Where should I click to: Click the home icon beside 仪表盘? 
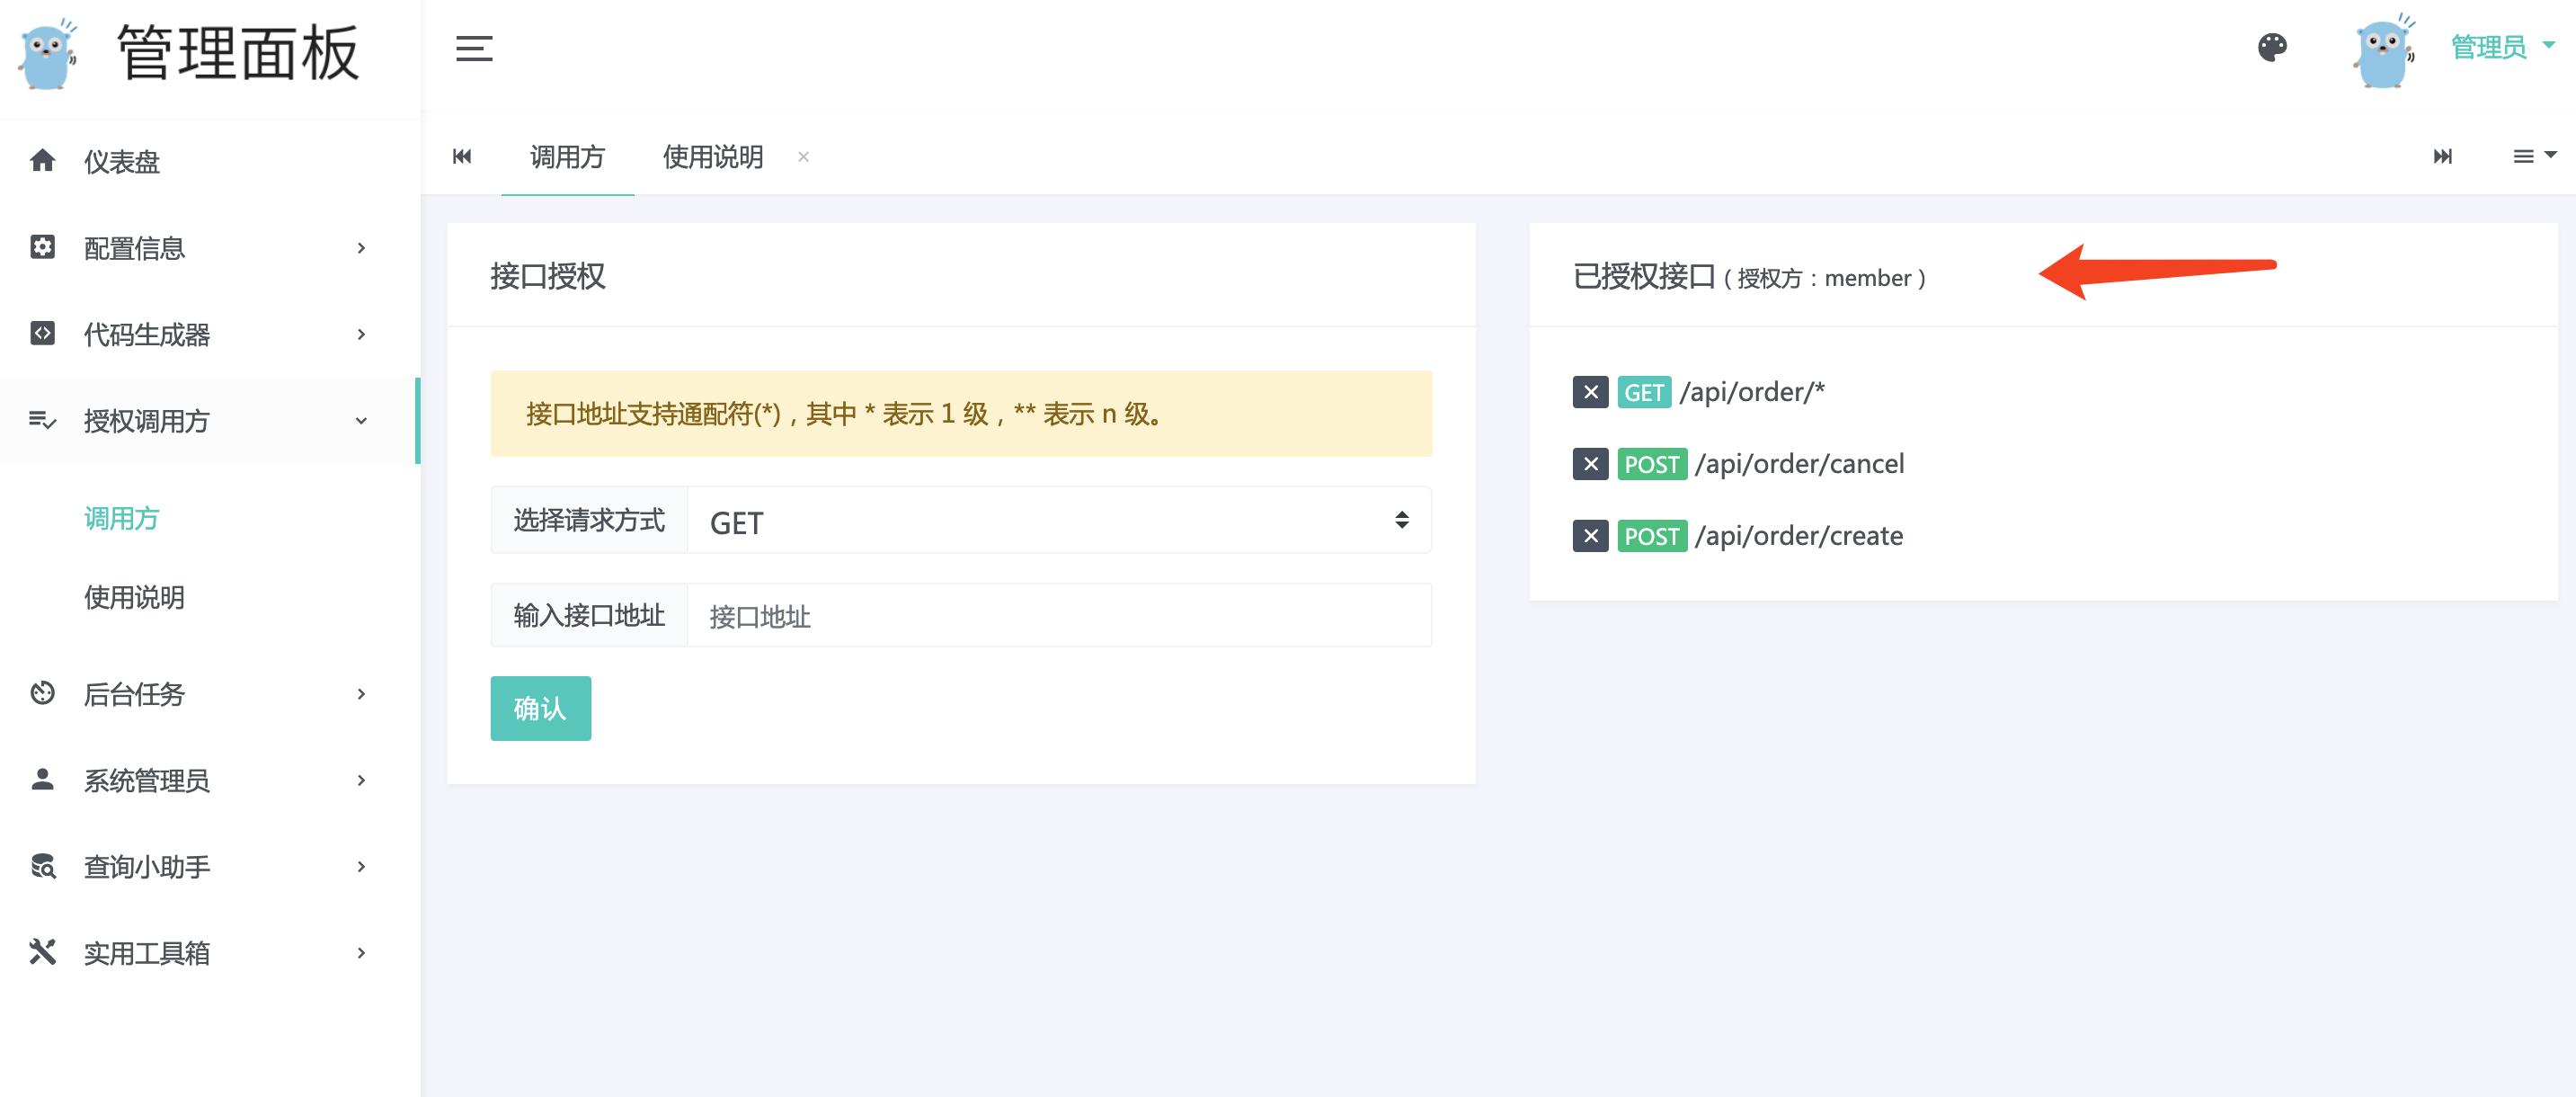(x=42, y=160)
